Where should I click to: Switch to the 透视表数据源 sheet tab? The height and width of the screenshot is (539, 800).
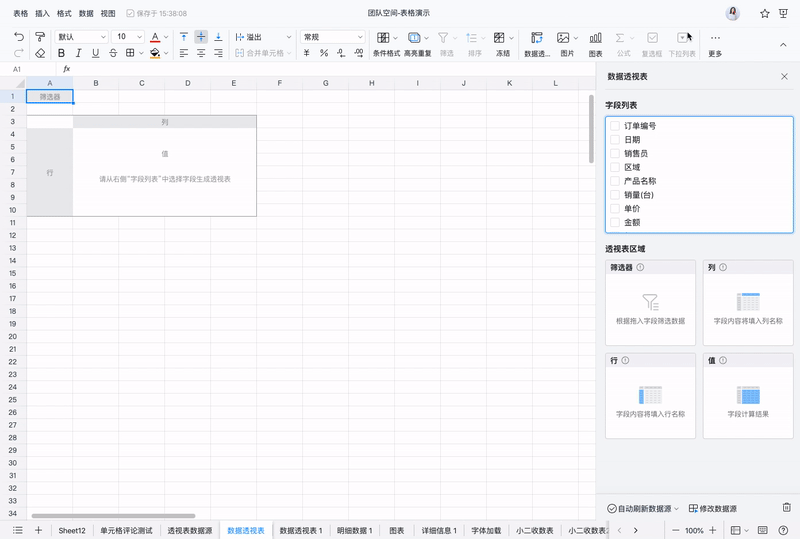[190, 530]
